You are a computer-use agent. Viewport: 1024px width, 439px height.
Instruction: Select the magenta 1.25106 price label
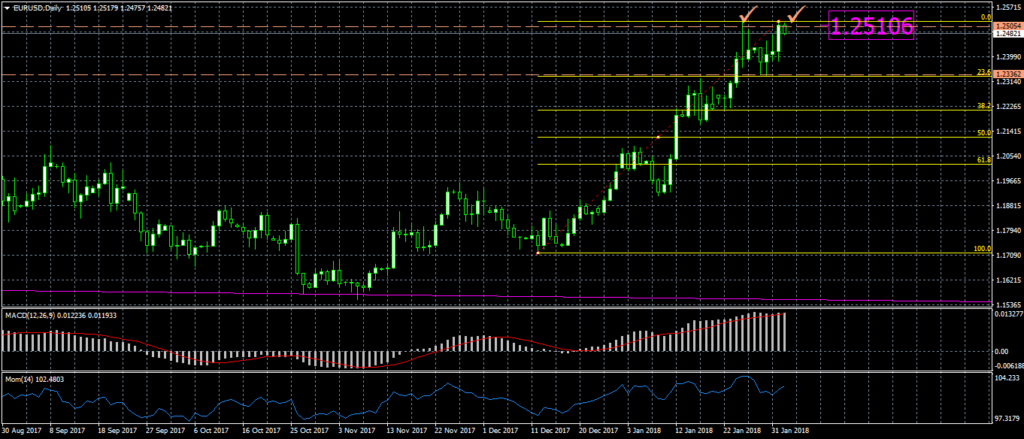coord(872,28)
